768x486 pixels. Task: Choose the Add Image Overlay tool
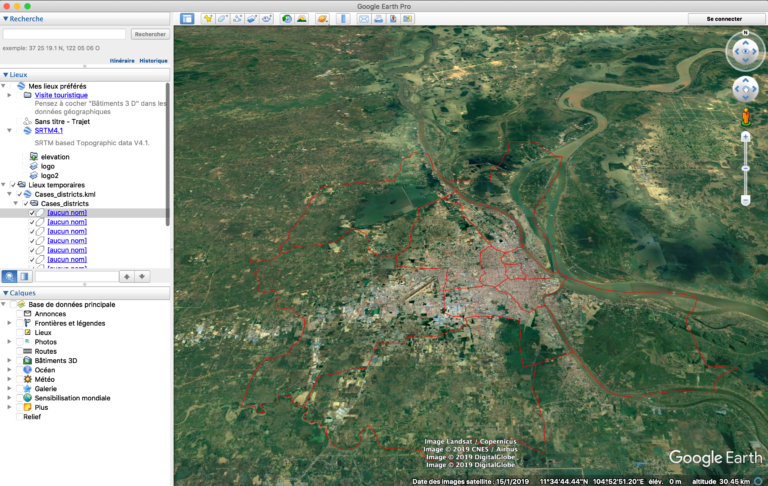coord(252,19)
